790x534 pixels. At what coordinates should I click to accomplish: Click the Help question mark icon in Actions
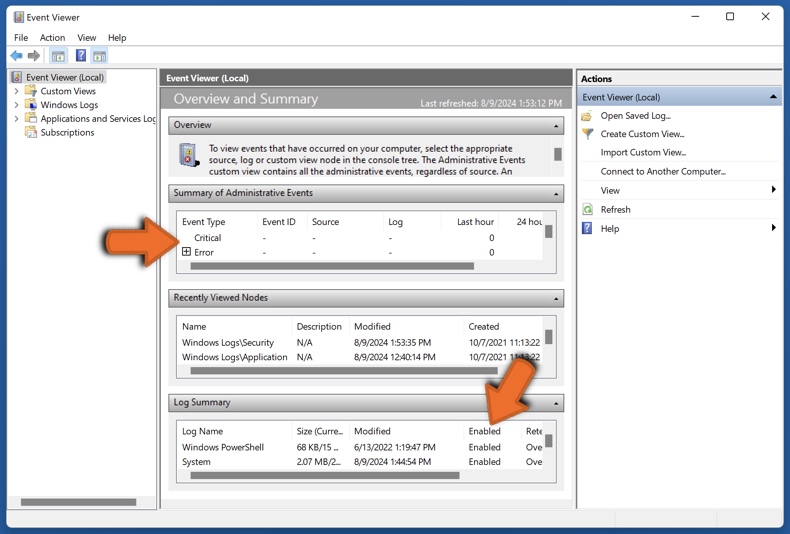point(587,228)
